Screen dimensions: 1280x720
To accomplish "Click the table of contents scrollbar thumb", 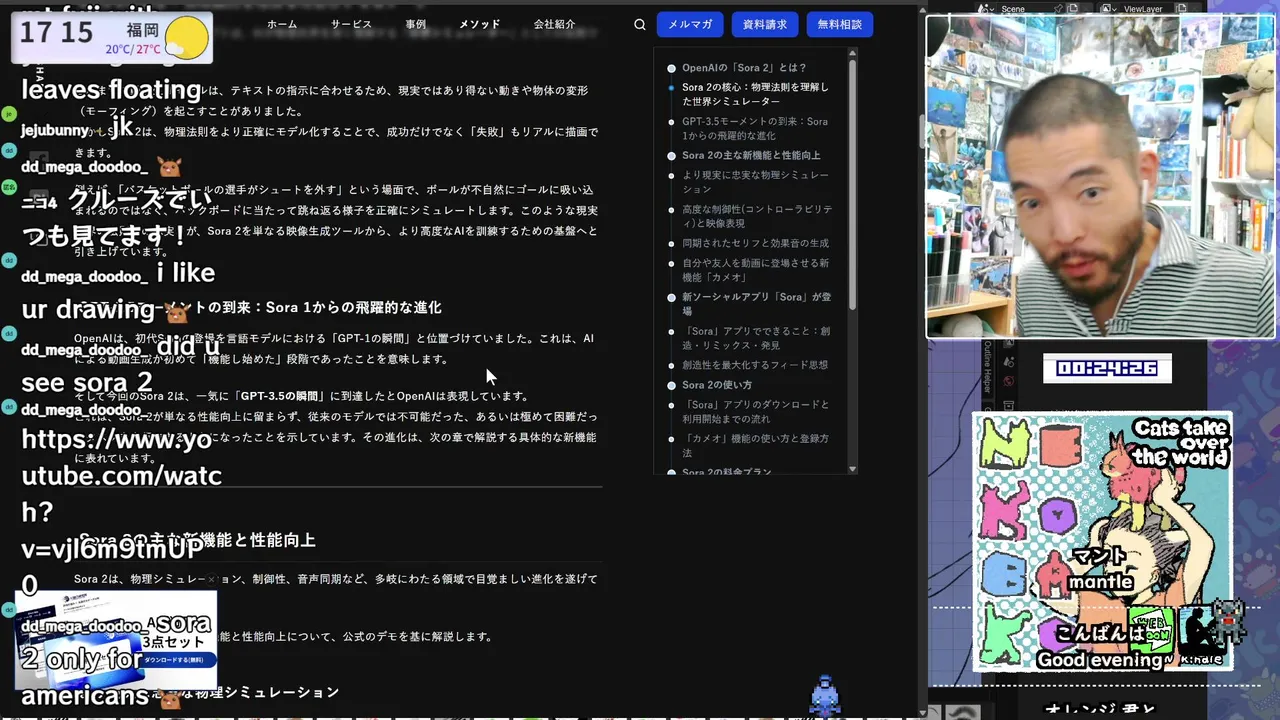I will [x=853, y=185].
